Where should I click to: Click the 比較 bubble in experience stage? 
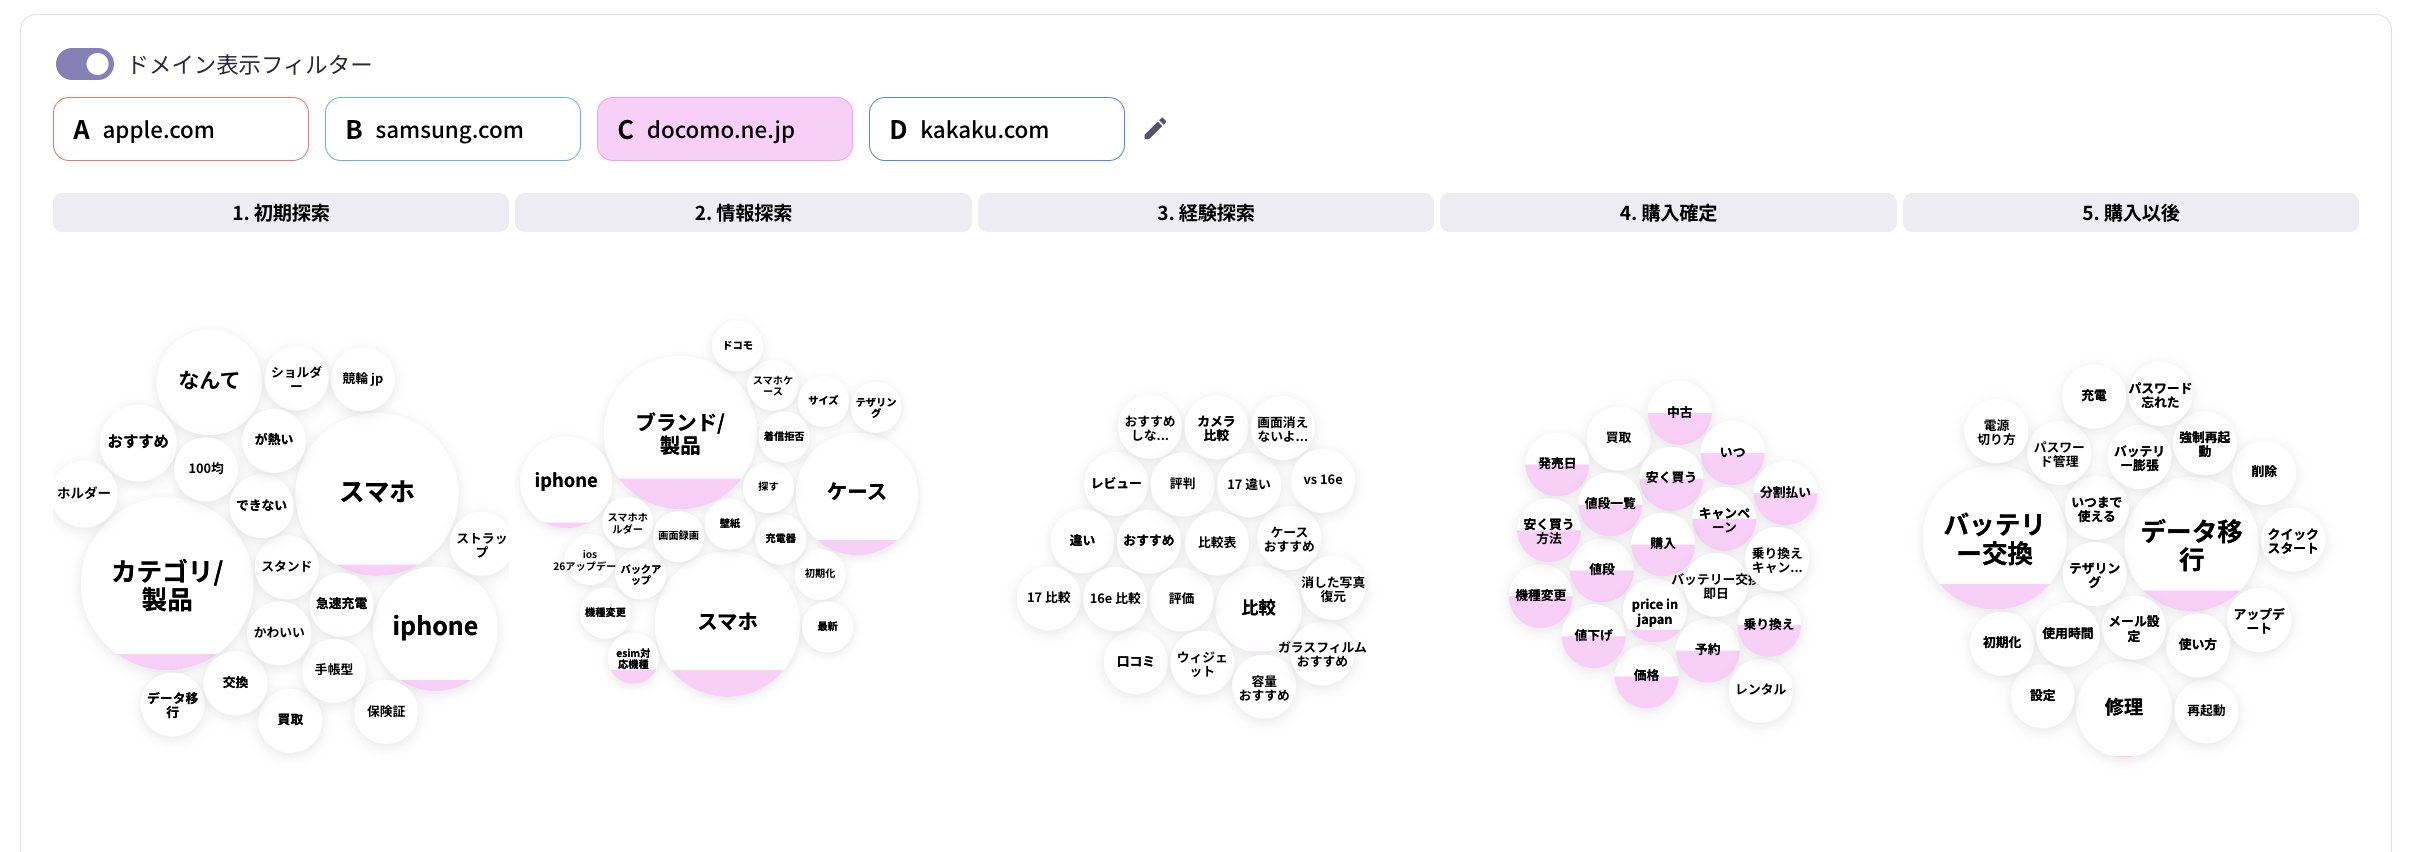tap(1258, 607)
